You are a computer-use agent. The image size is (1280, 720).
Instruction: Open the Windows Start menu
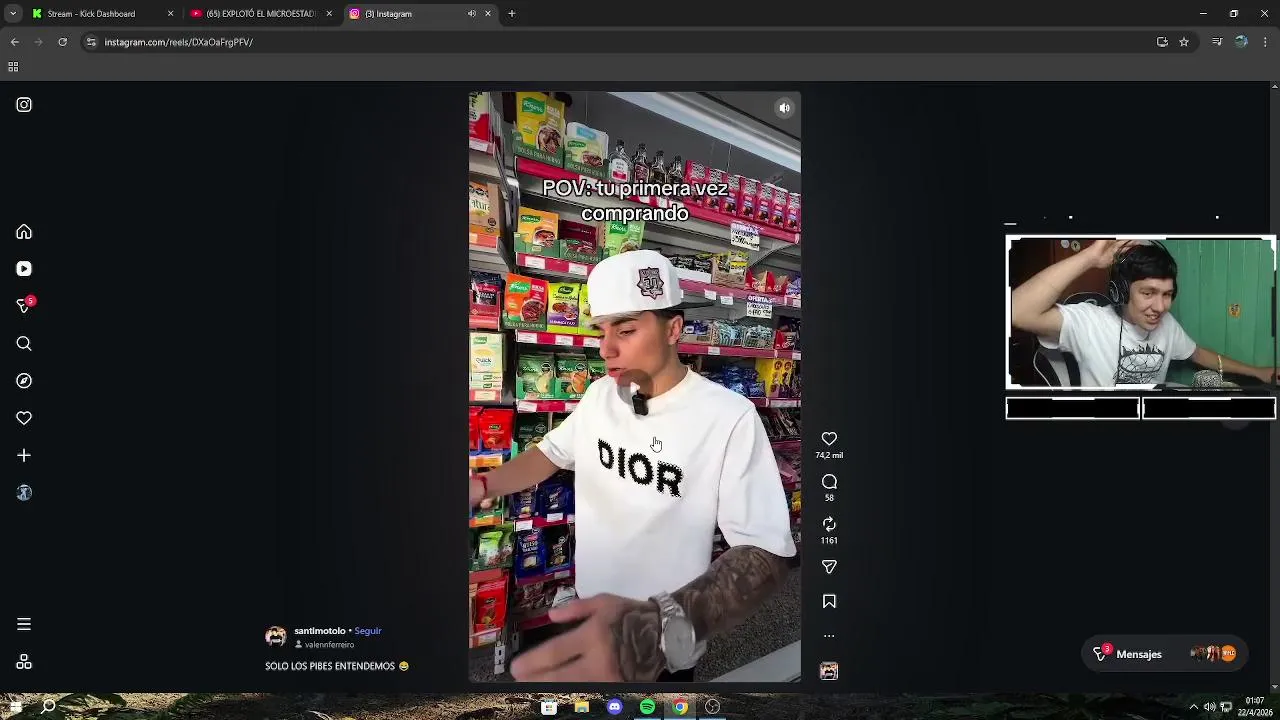(x=15, y=707)
